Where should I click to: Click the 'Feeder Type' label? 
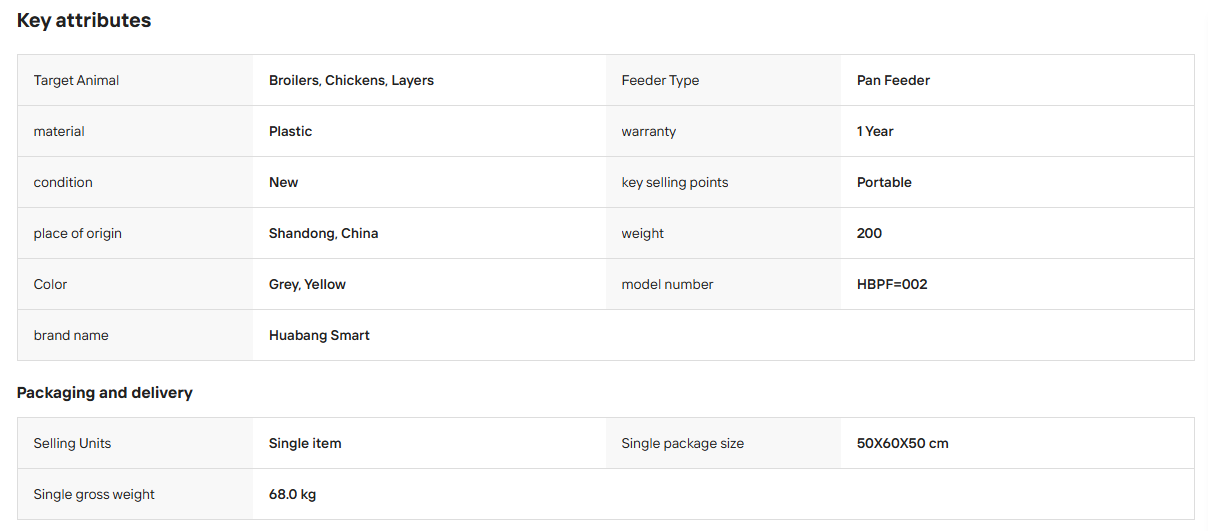point(660,80)
